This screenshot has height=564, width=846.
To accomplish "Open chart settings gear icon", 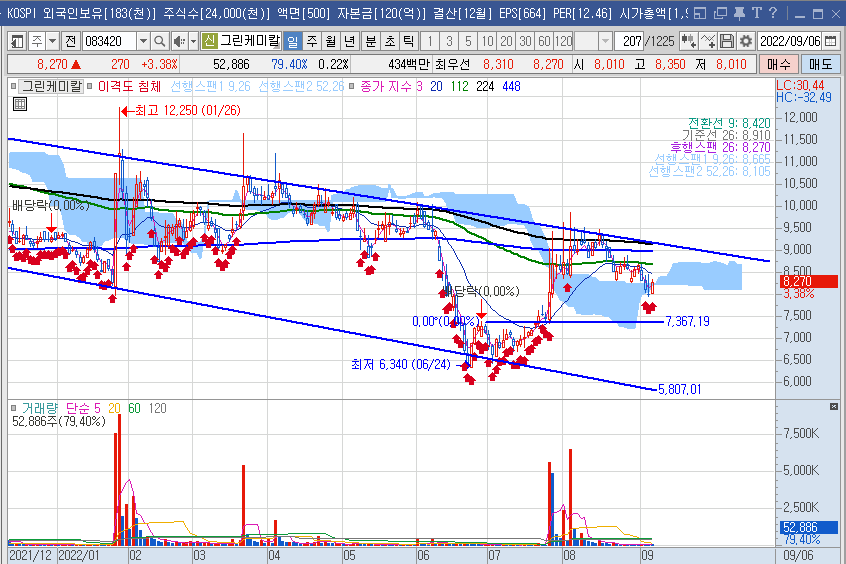I will (746, 41).
